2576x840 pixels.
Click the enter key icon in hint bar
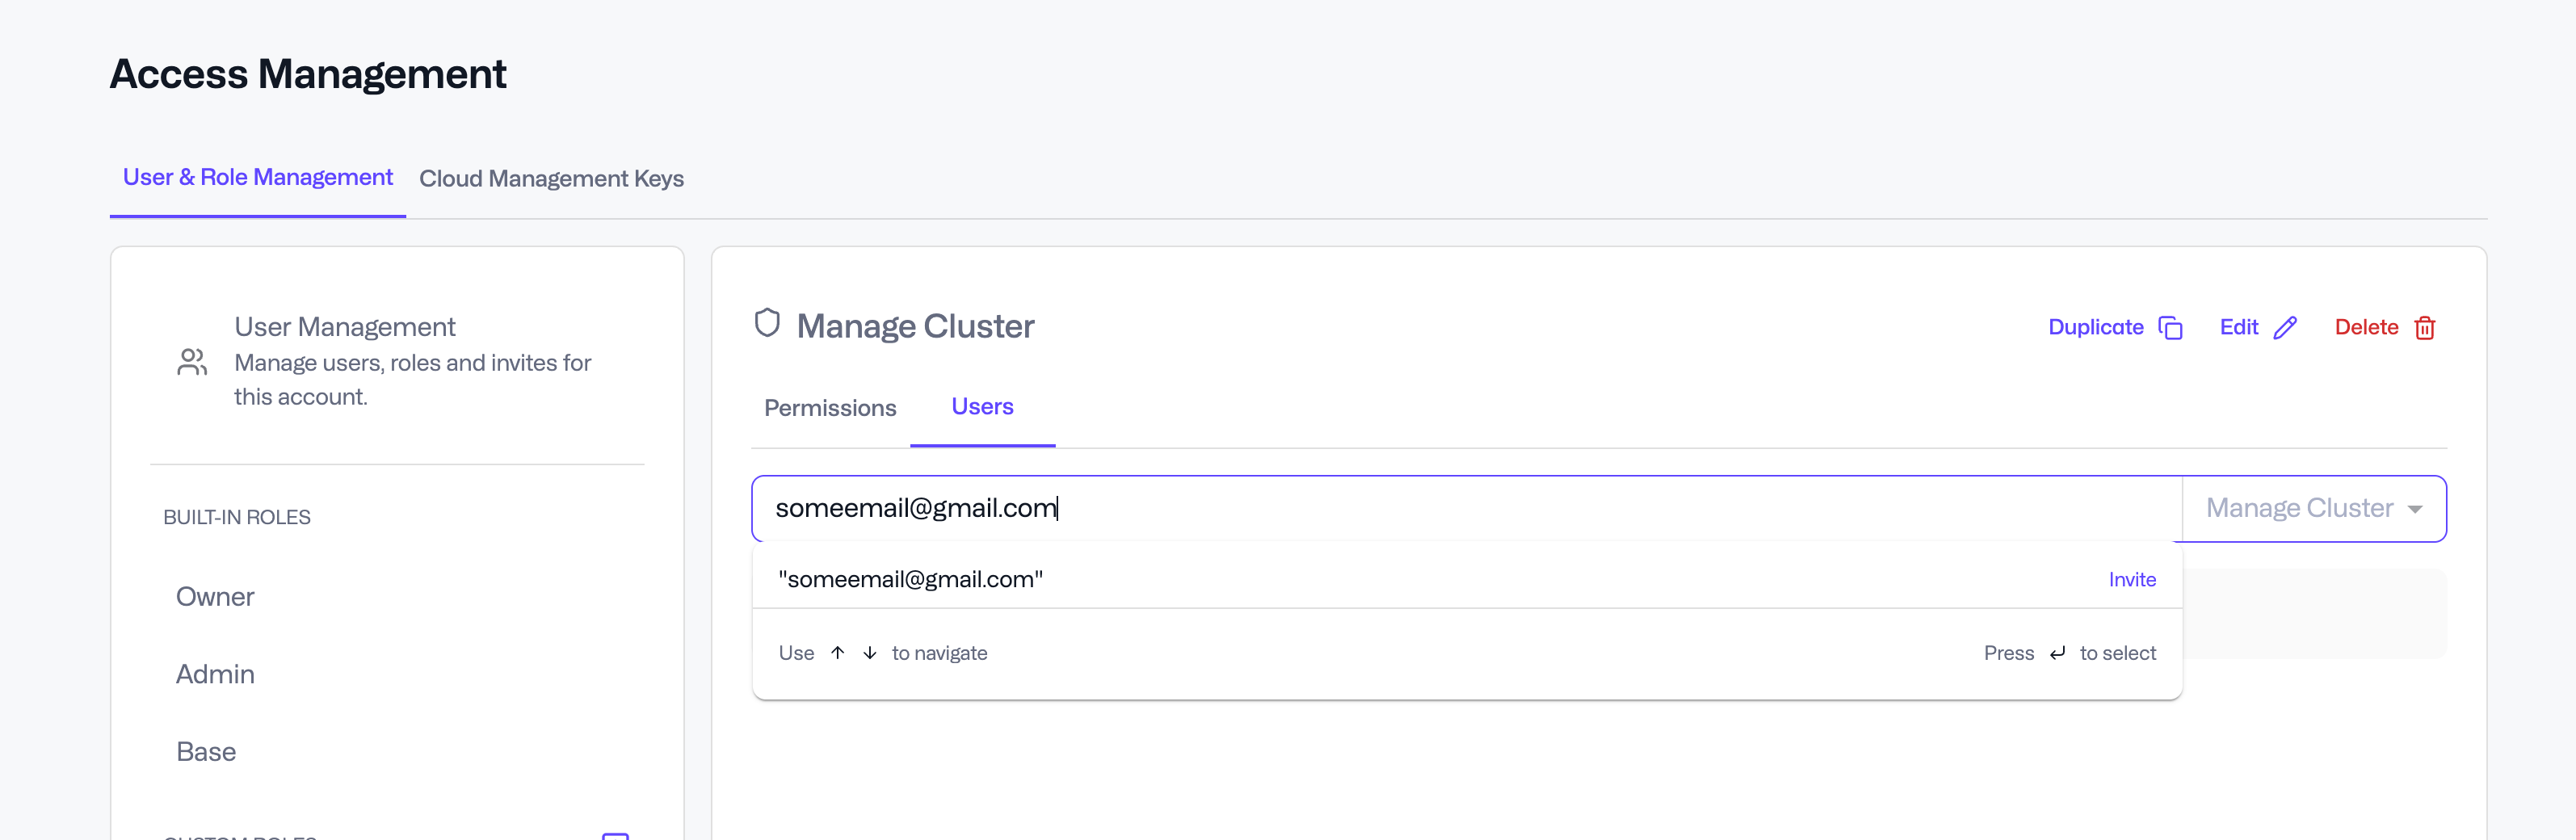(2057, 653)
